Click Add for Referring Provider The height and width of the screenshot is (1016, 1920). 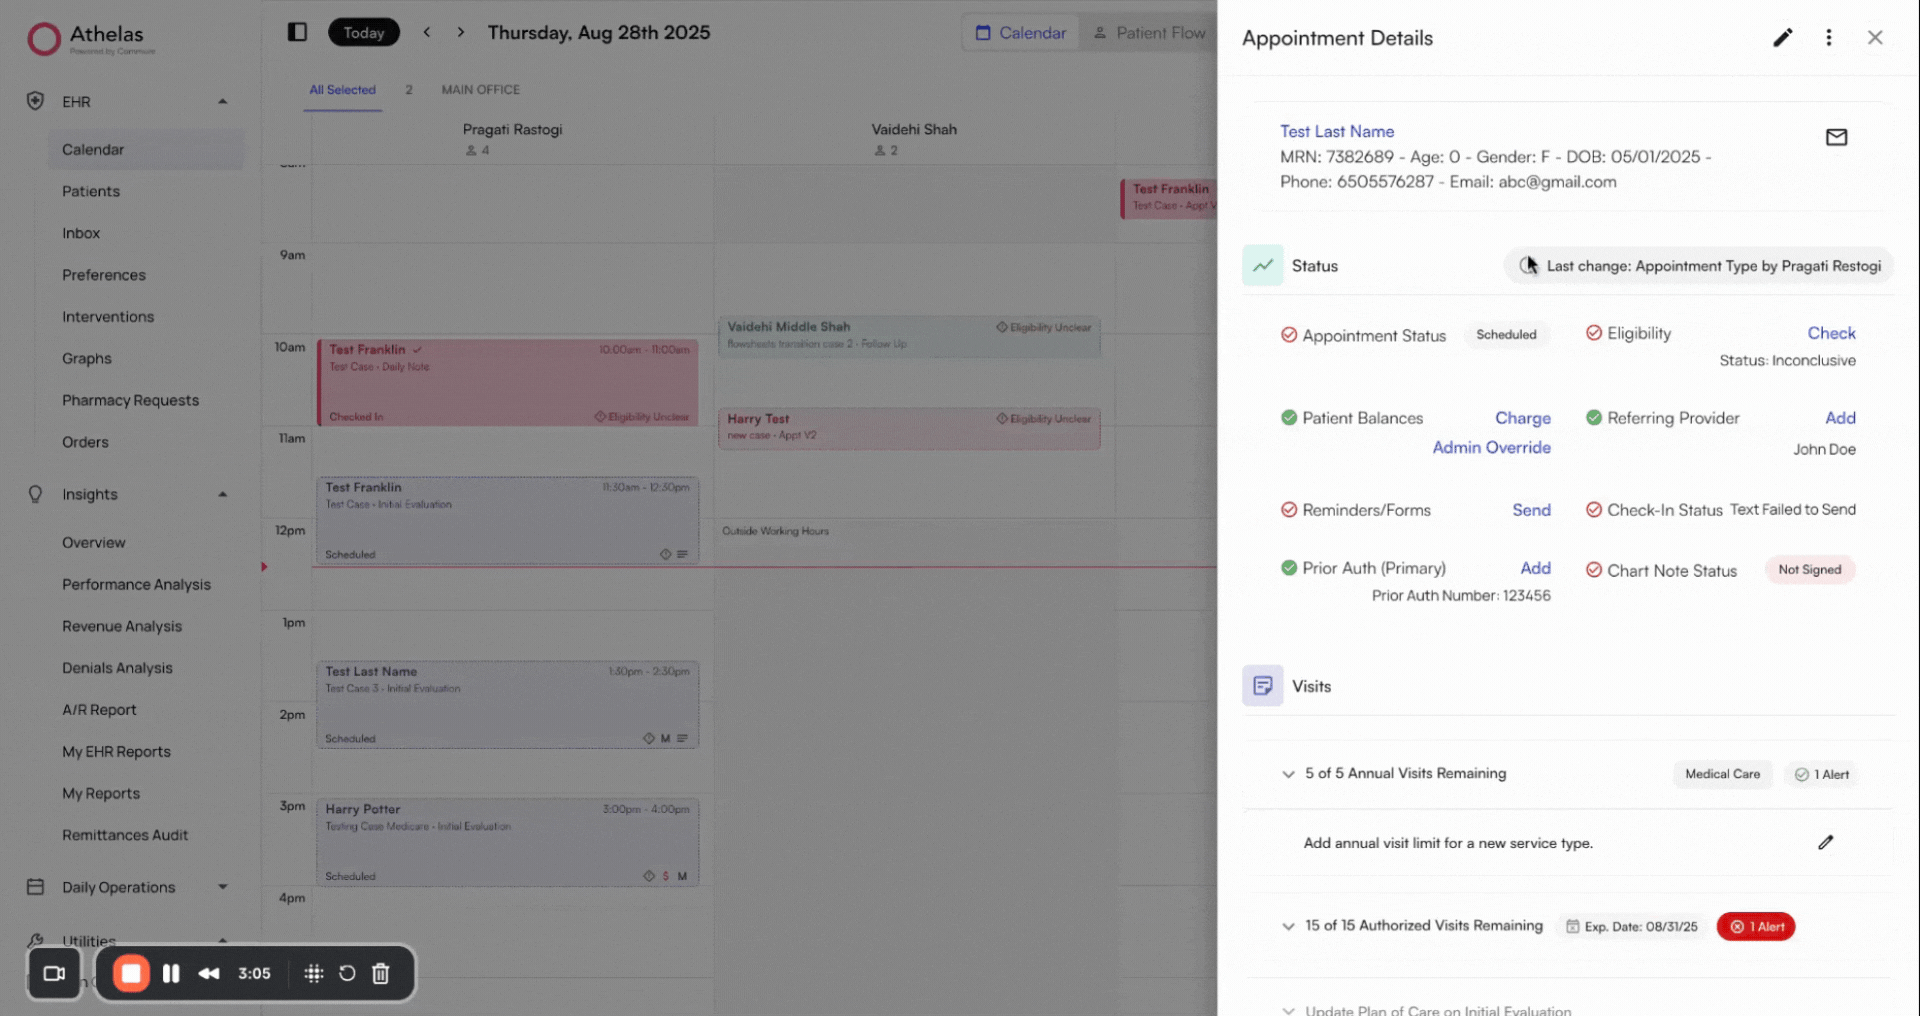tap(1840, 418)
